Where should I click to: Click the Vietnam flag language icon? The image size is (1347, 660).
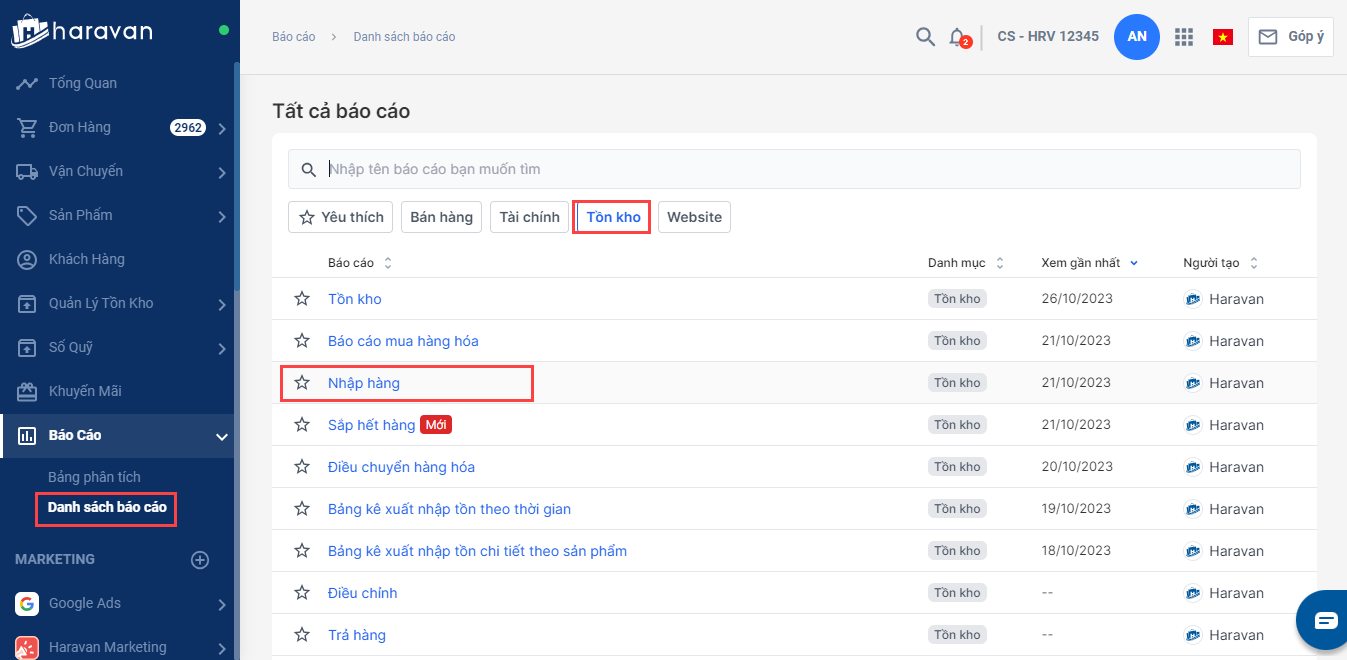pyautogui.click(x=1222, y=37)
